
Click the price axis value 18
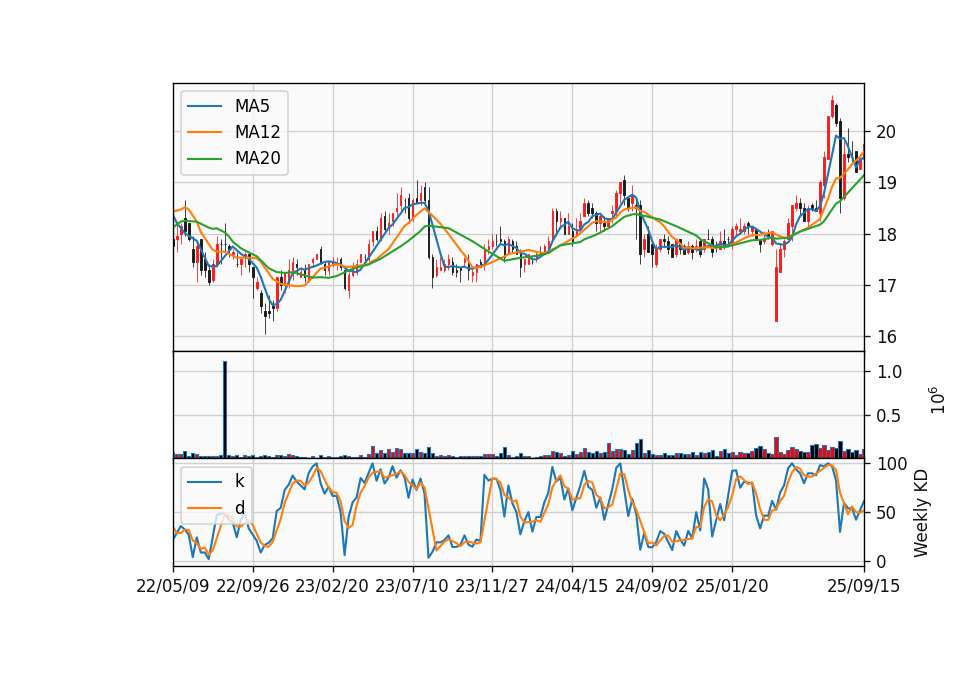[x=885, y=234]
